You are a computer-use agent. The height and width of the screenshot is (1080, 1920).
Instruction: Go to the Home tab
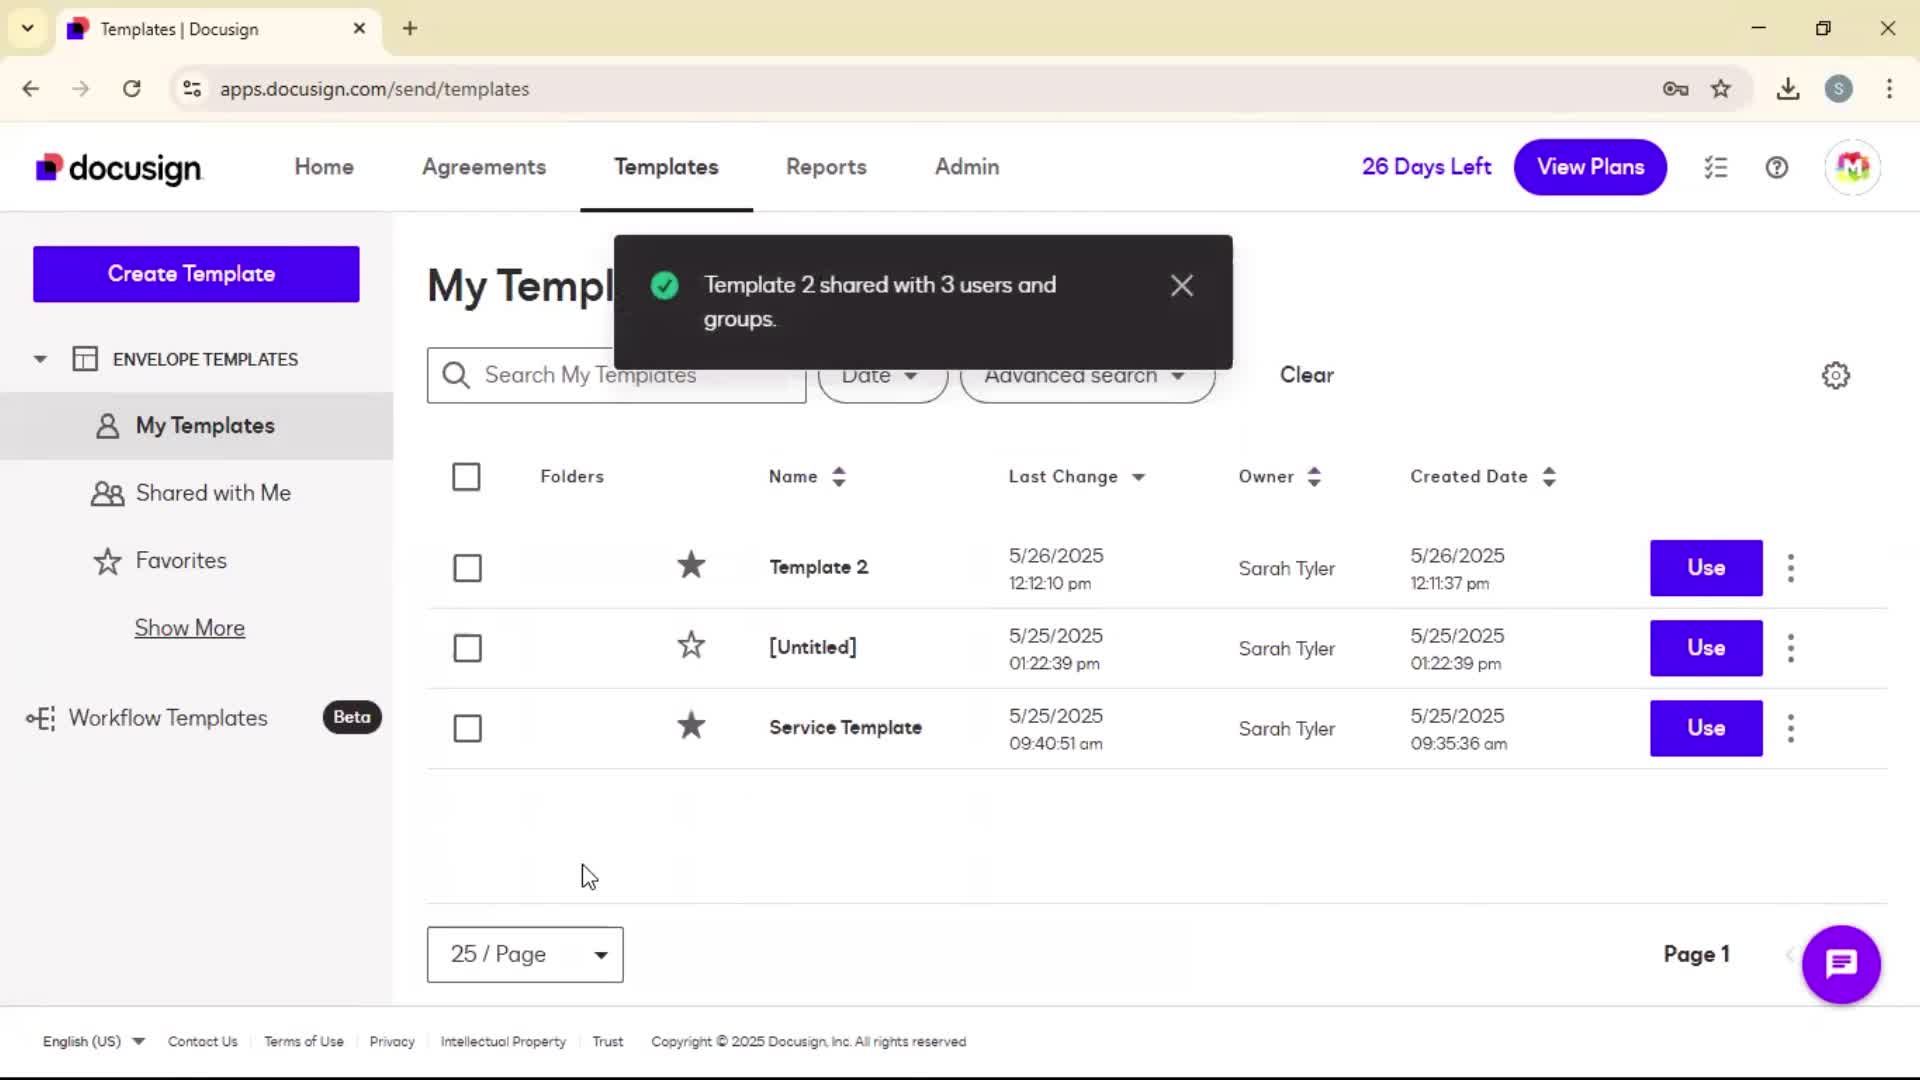point(324,167)
